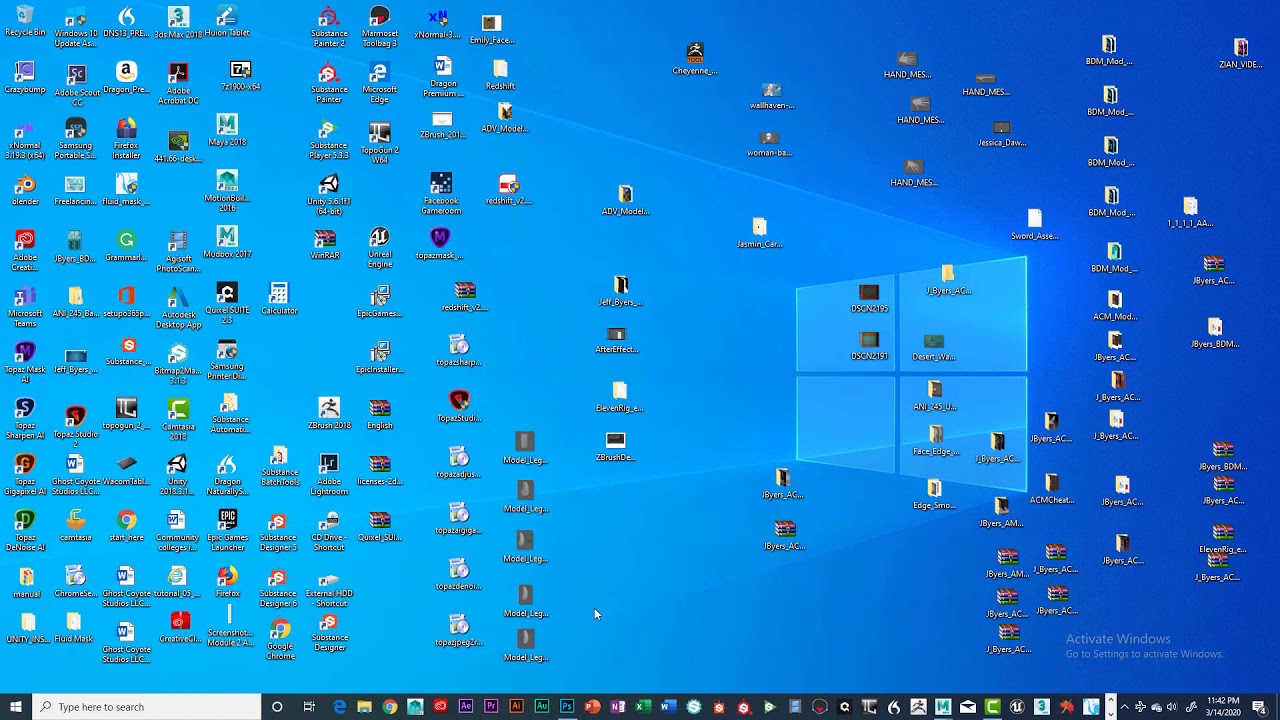Open the taskbar clock showing 11:42 PM
This screenshot has height=720, width=1280.
(x=1224, y=707)
